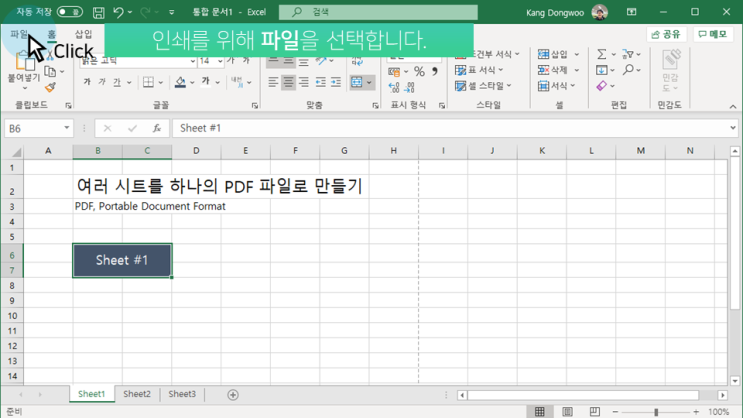The image size is (743, 418).
Task: Click the Sort and Filter icon
Action: point(628,55)
